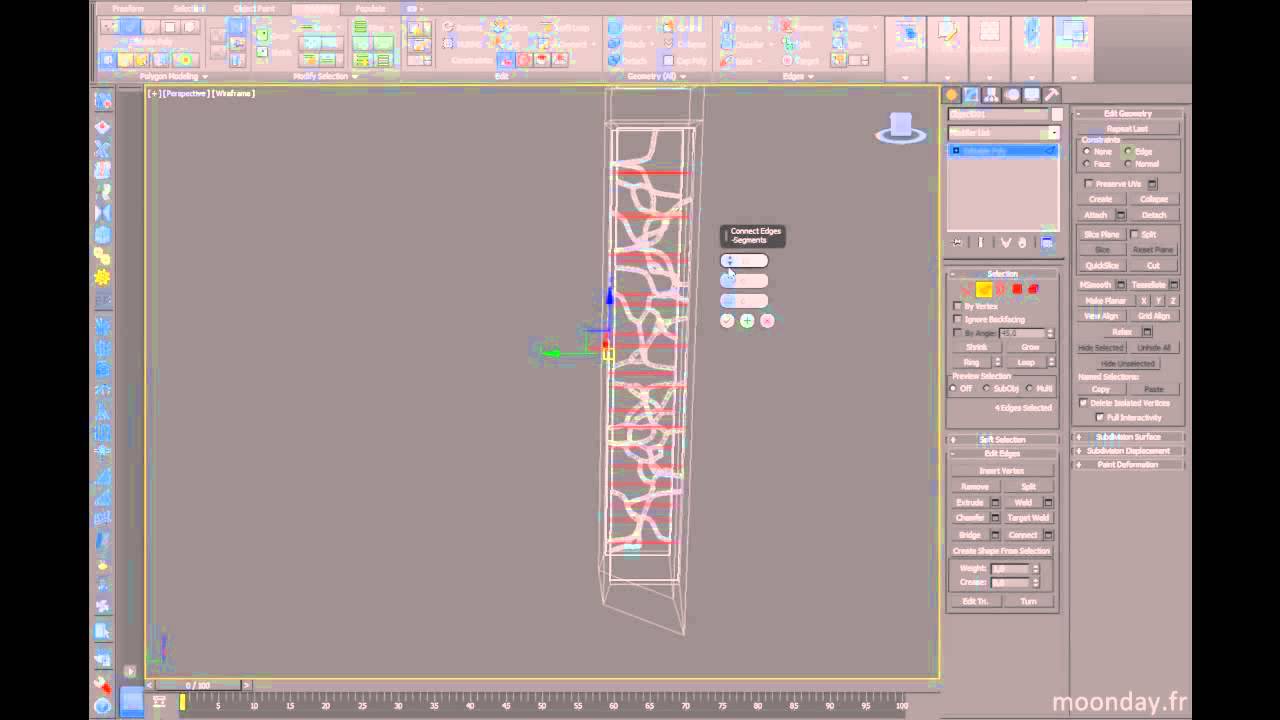Switch to the Hierarchy command panel

(991, 95)
